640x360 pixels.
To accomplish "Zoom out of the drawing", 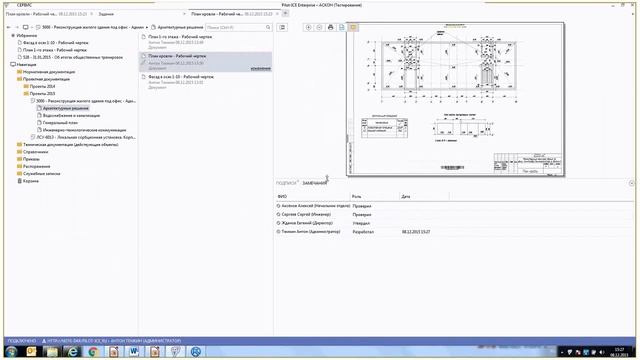I will tap(320, 27).
